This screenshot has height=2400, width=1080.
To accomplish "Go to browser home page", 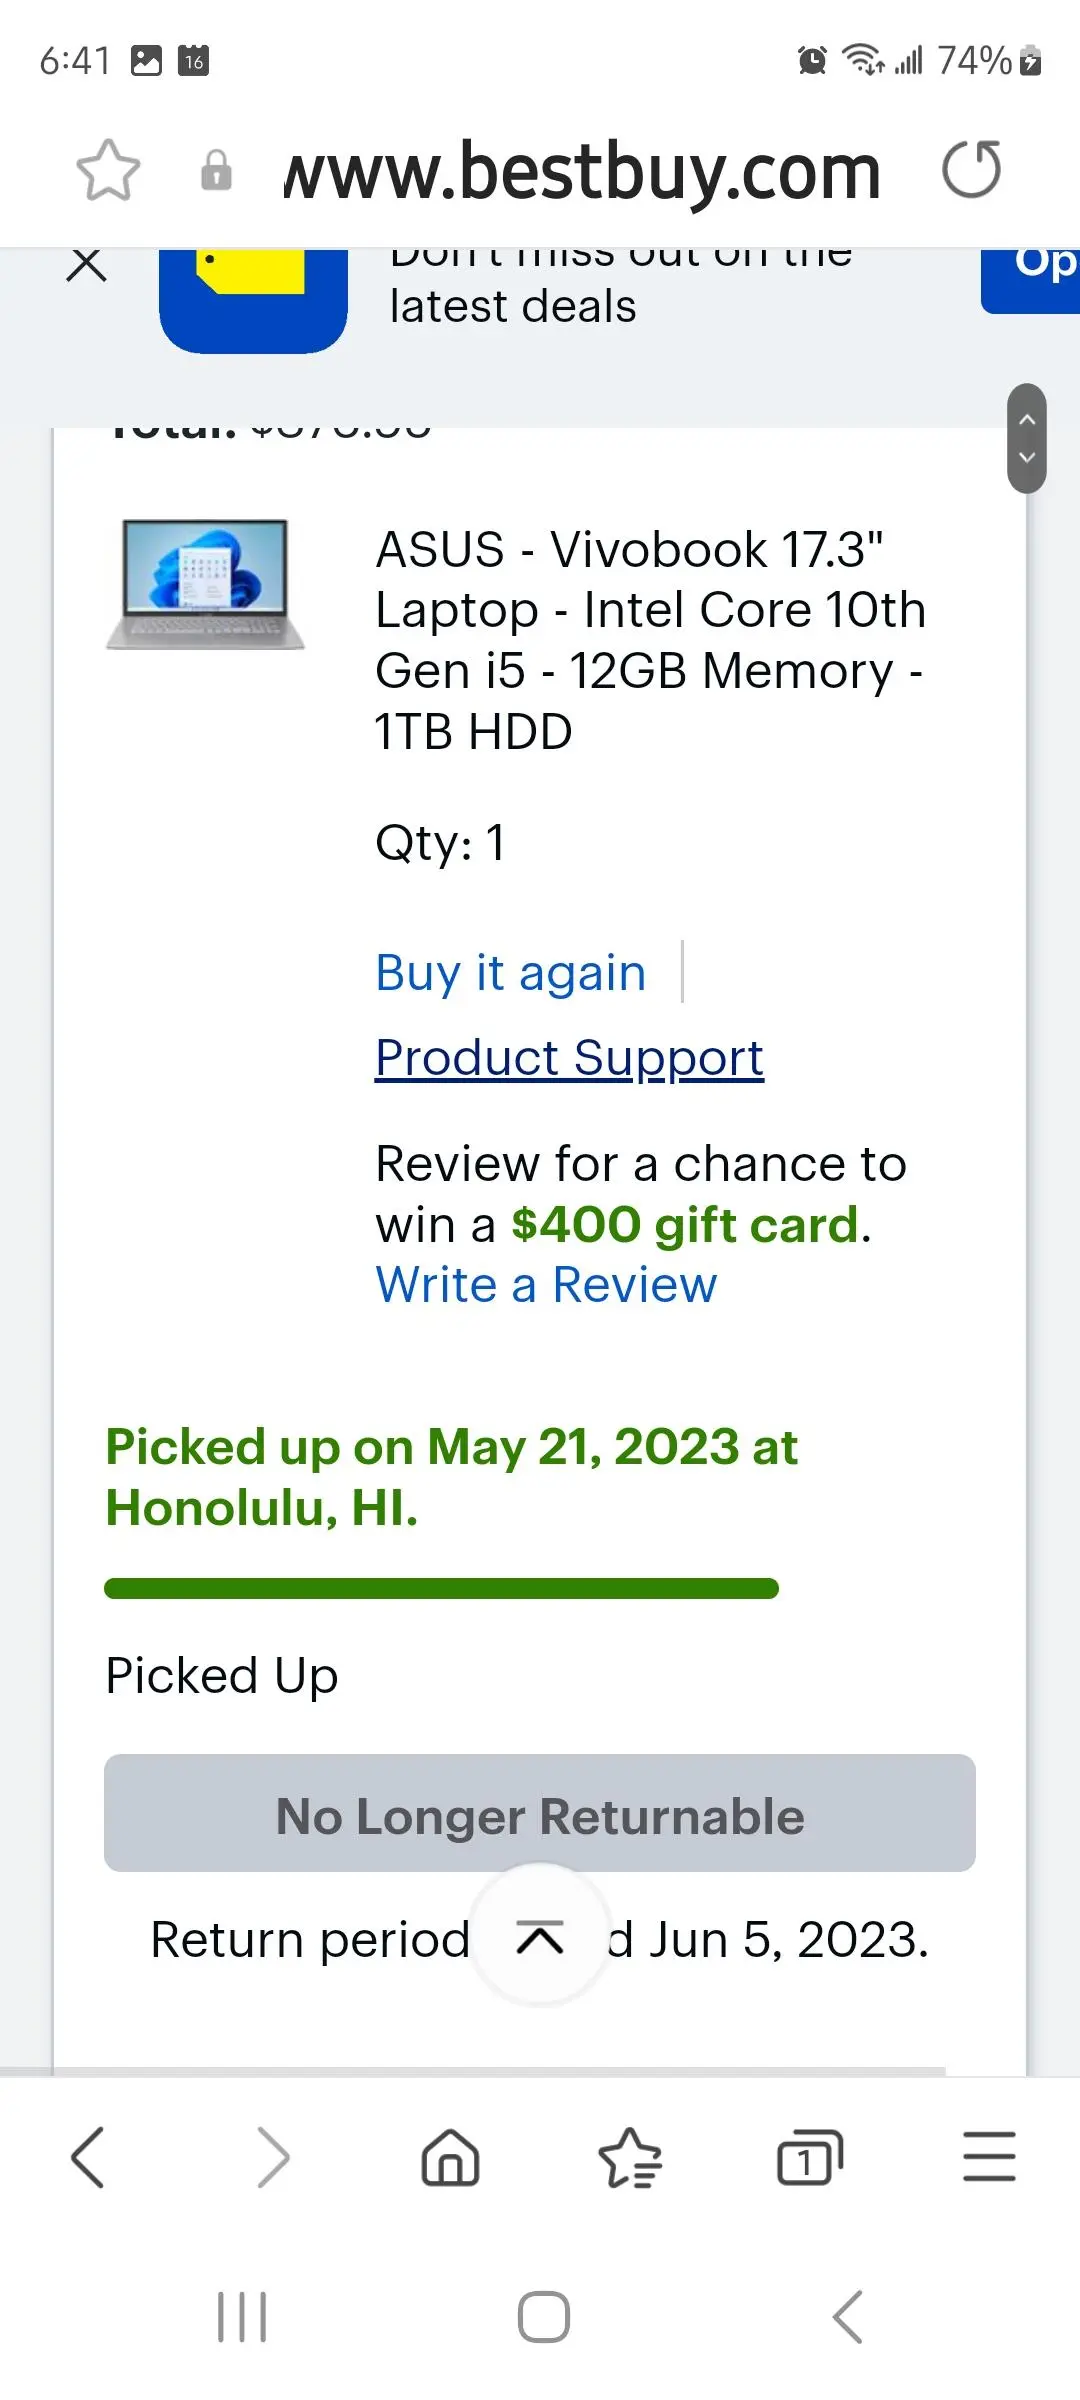I will click(x=450, y=2157).
